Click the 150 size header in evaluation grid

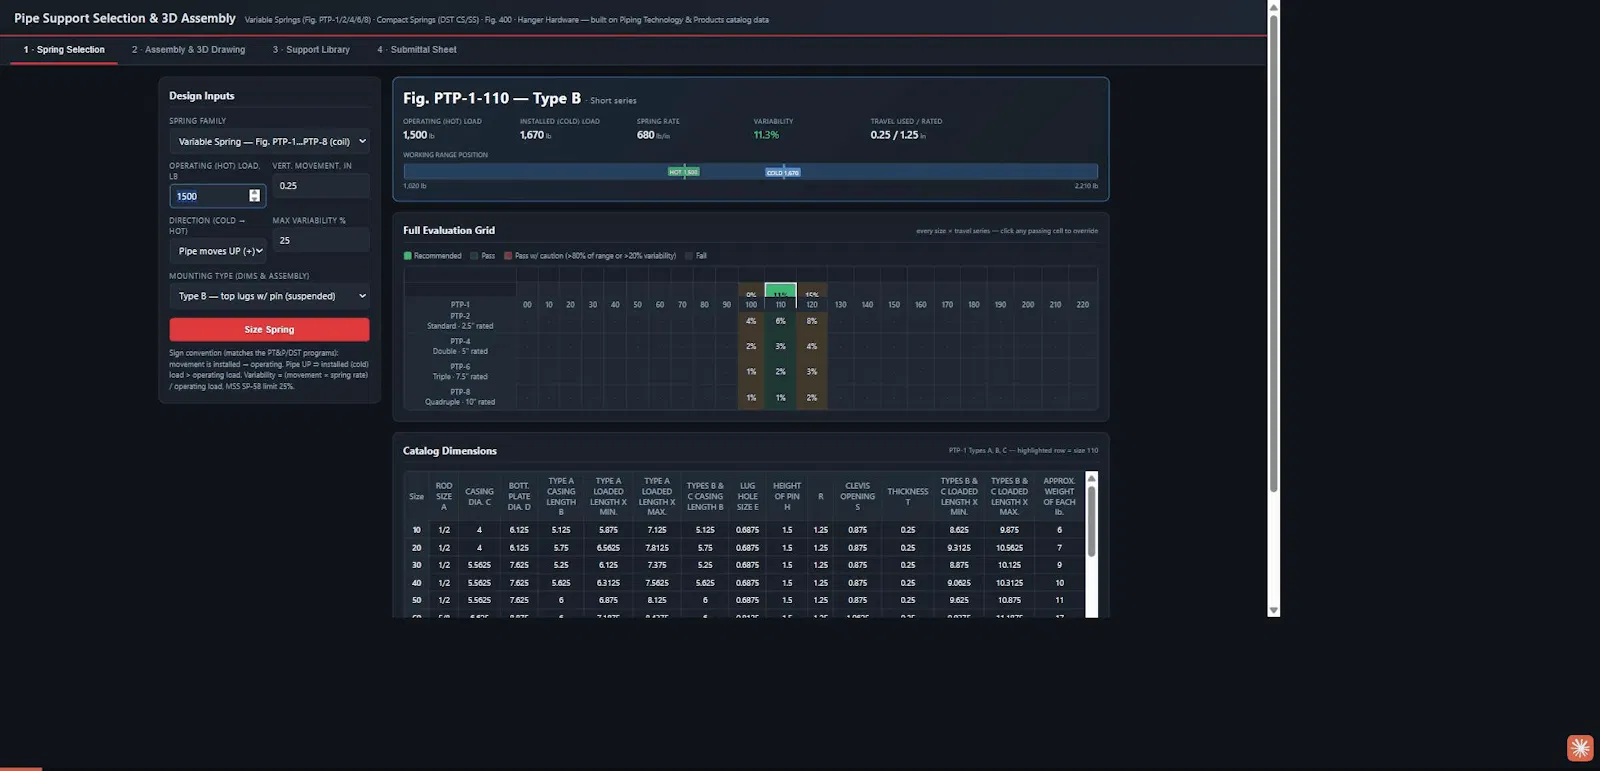pyautogui.click(x=894, y=305)
